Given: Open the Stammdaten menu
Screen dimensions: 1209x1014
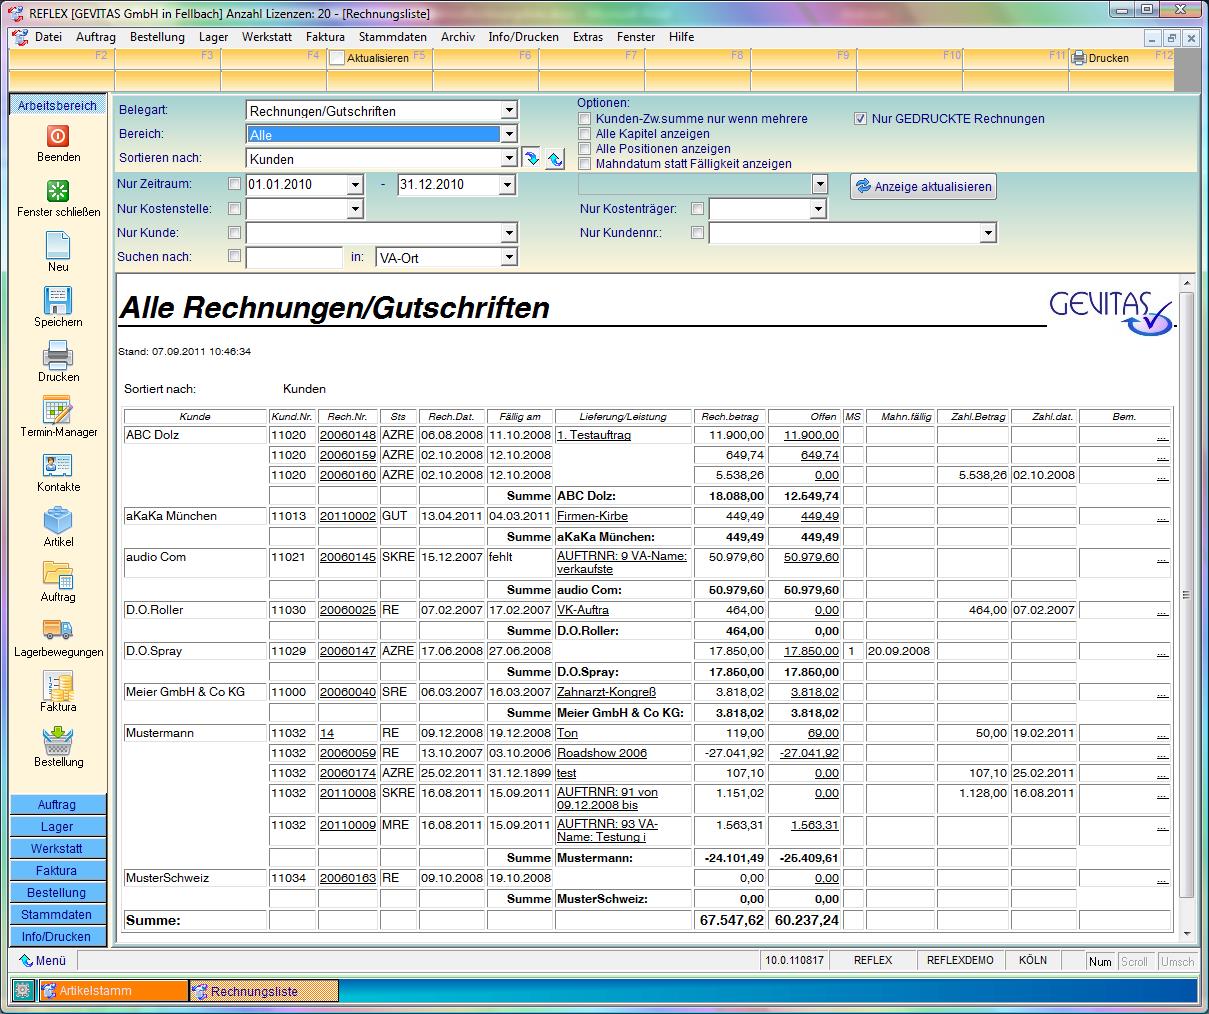Looking at the screenshot, I should 393,37.
